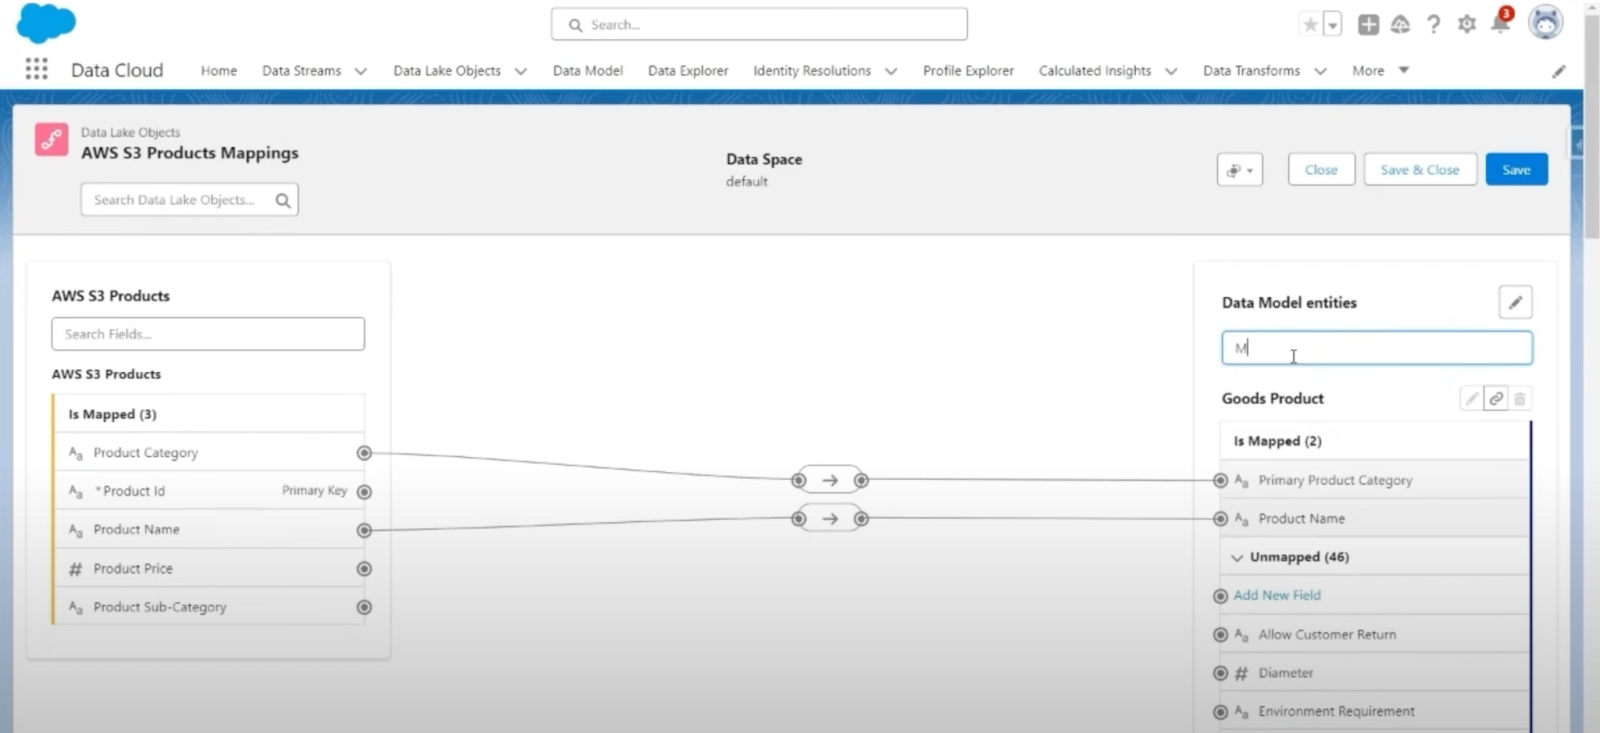
Task: Open the Data Streams tab
Action: click(x=301, y=71)
